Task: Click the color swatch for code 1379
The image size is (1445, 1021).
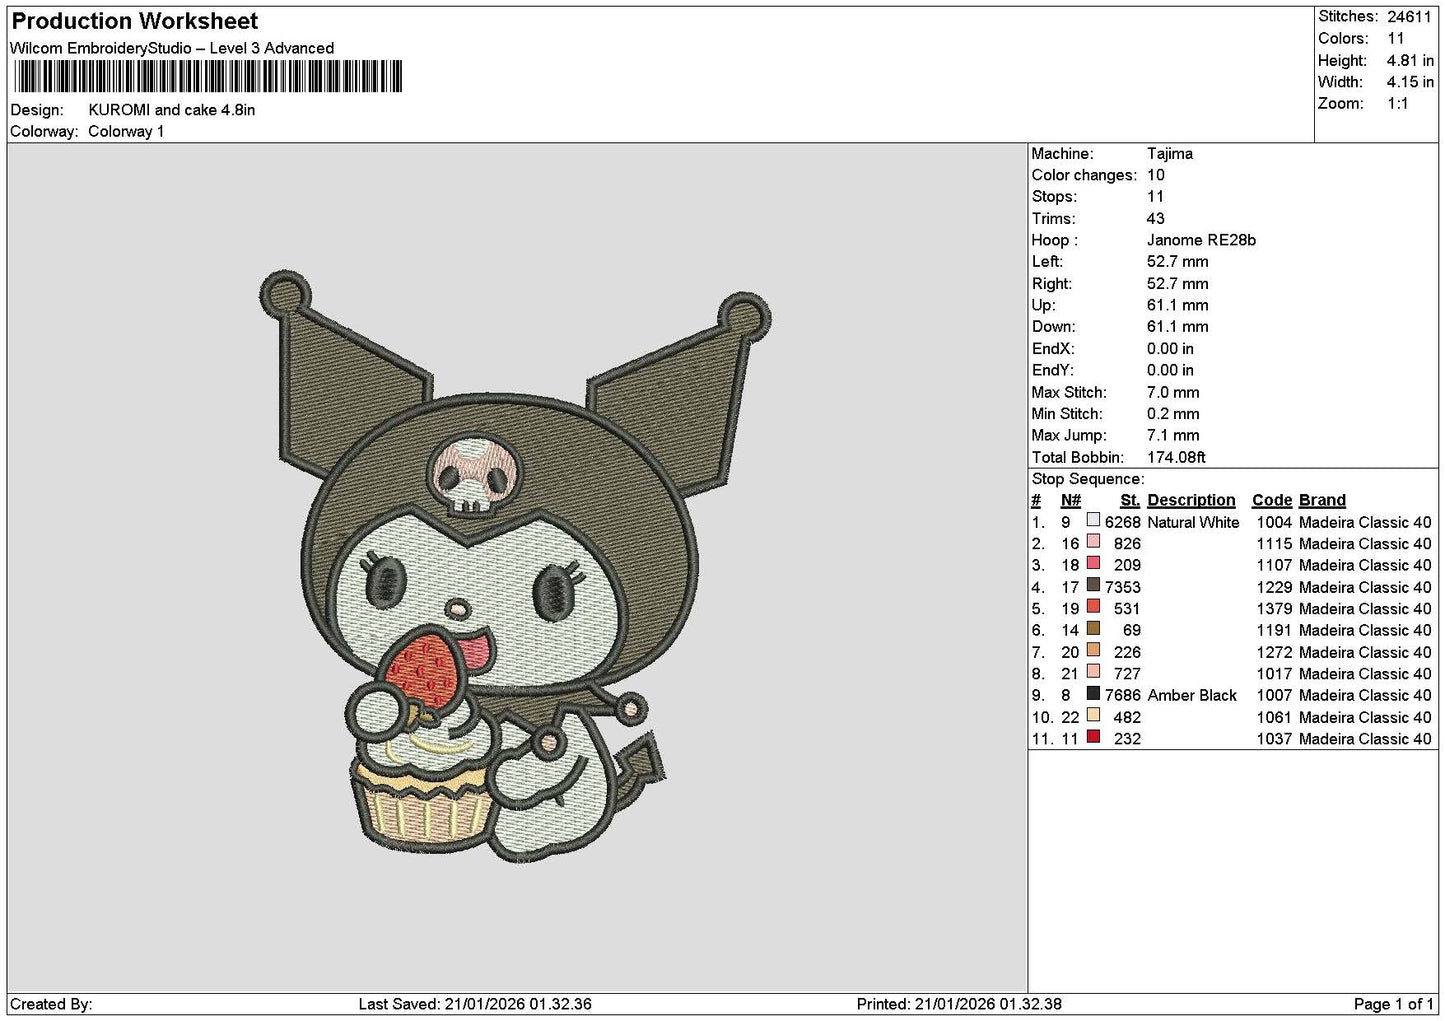Action: pos(1094,608)
